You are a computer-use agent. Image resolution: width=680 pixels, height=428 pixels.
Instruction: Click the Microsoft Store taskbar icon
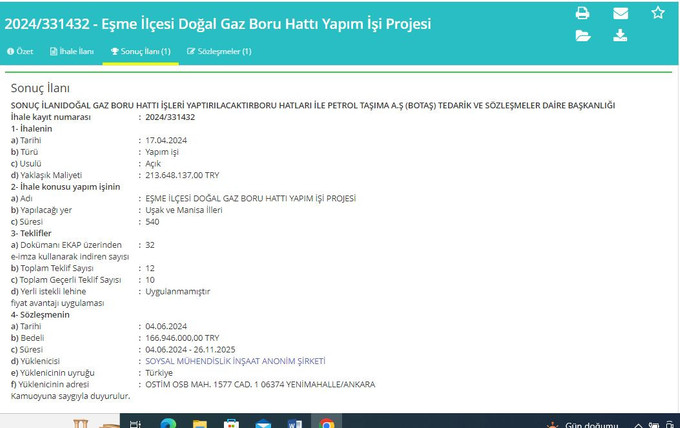pos(231,424)
